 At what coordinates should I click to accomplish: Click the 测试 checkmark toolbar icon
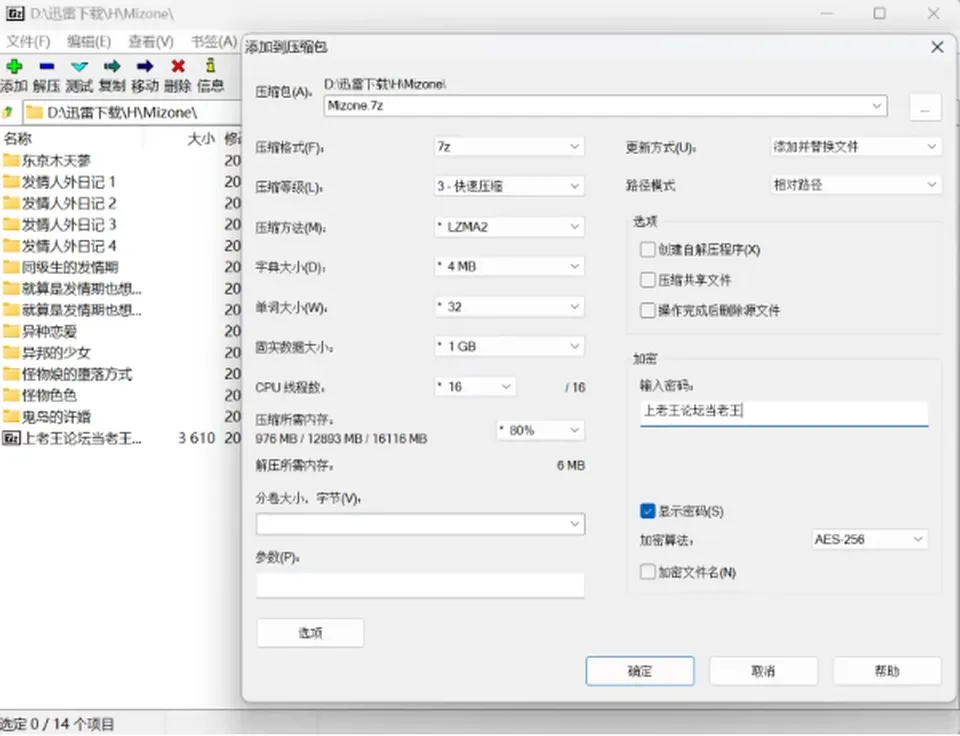(79, 66)
